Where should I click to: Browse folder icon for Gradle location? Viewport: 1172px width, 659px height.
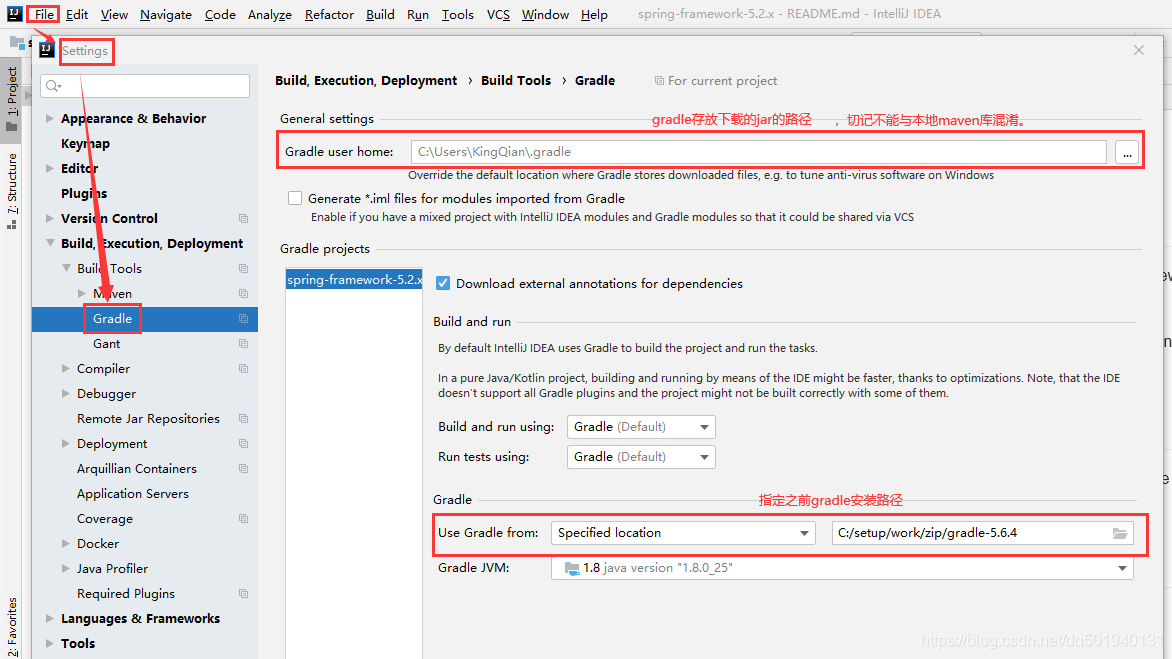click(x=1120, y=533)
